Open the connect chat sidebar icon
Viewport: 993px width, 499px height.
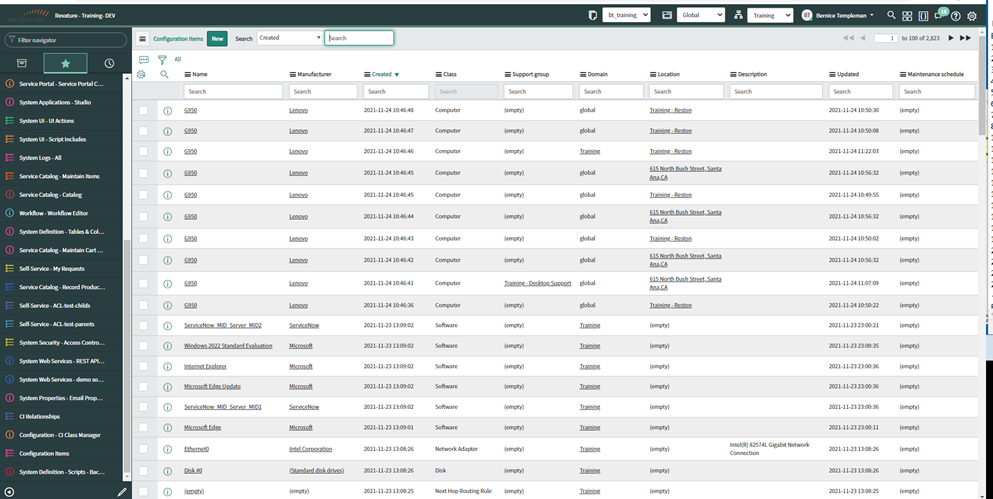(940, 15)
